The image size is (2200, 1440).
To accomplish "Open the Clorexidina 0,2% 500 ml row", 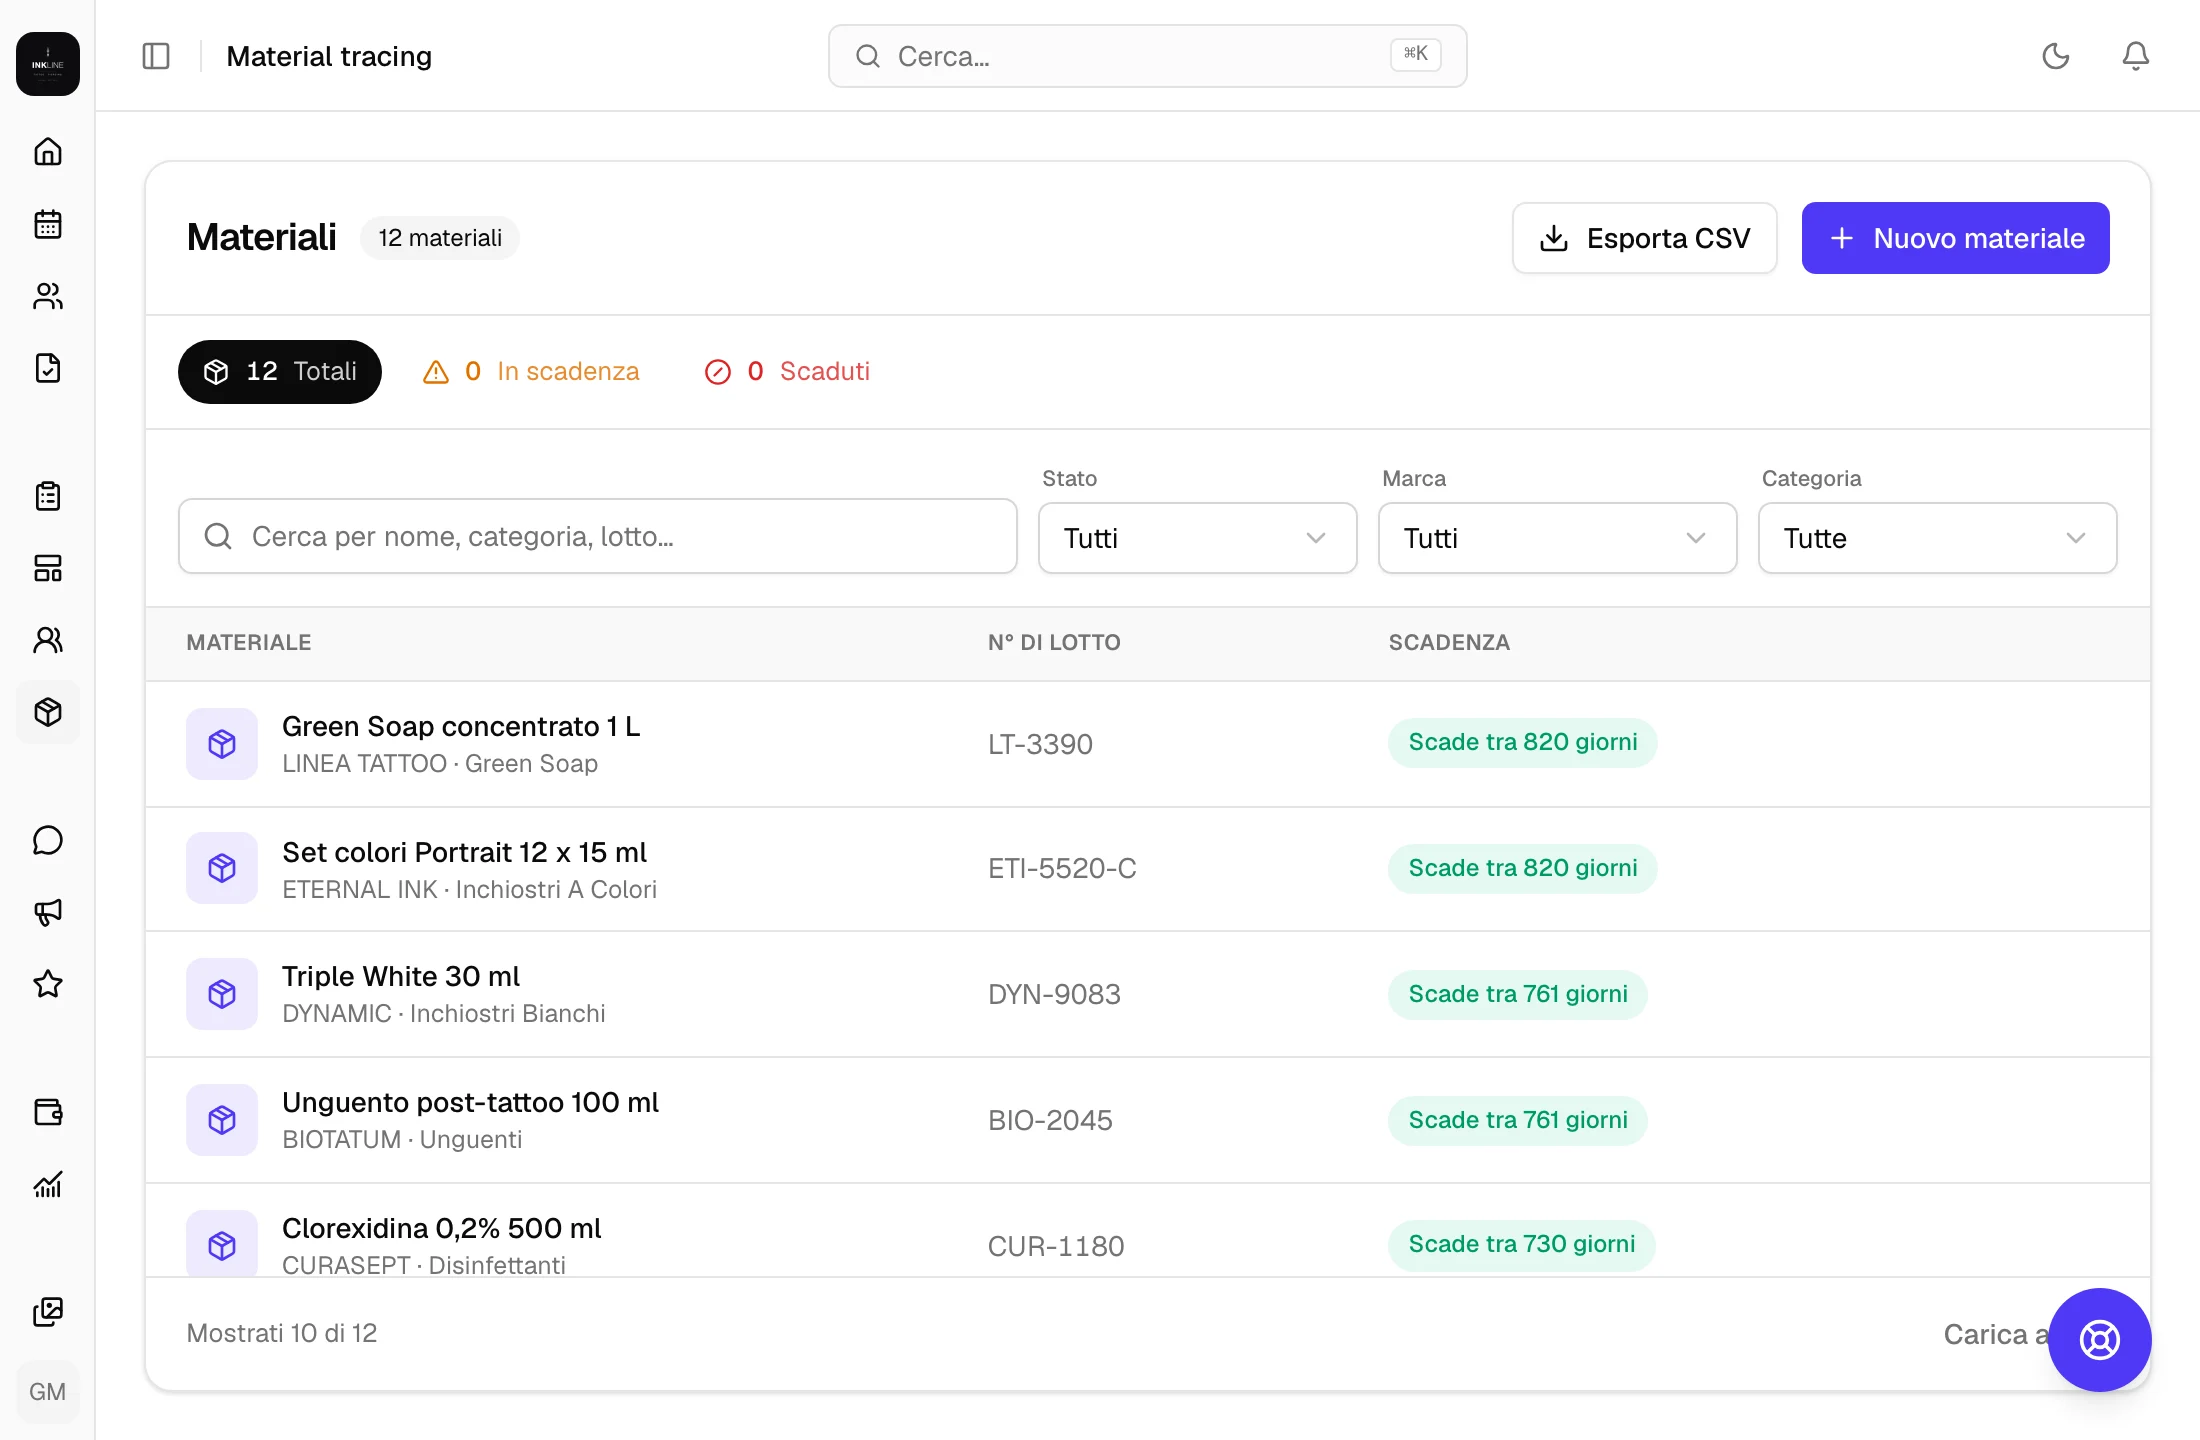I will click(1148, 1231).
